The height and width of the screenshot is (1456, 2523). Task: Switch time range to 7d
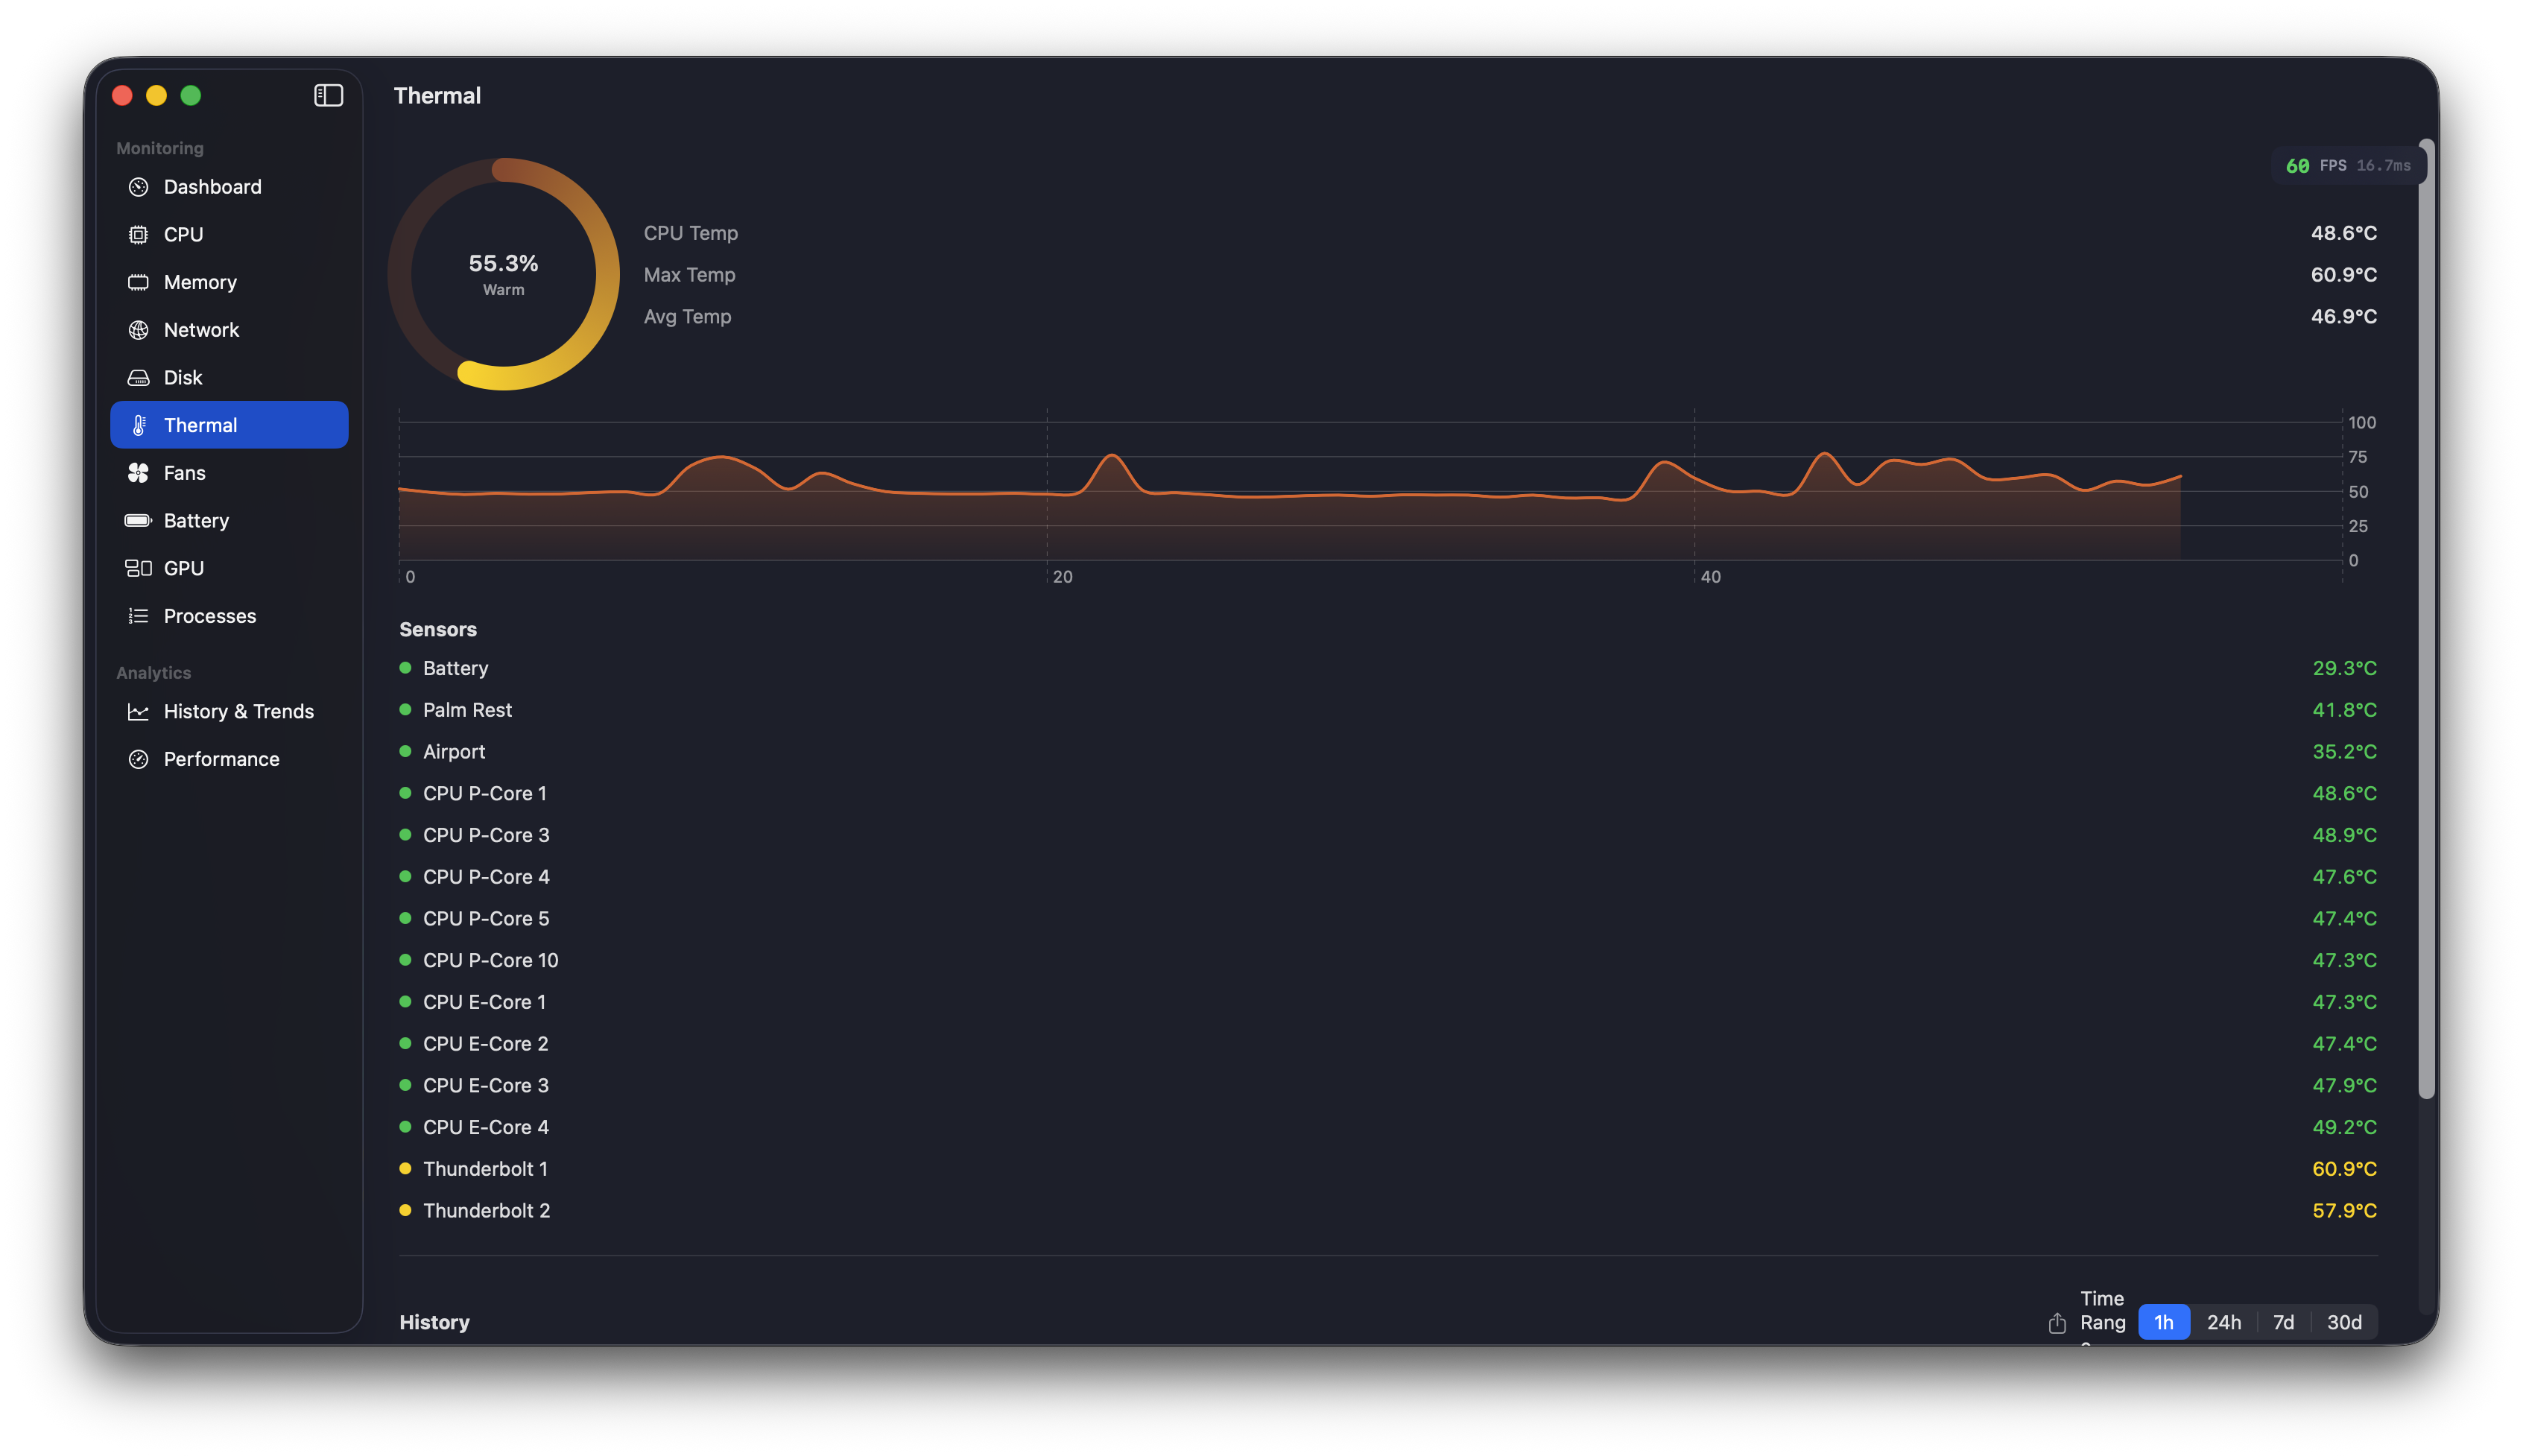[2283, 1322]
